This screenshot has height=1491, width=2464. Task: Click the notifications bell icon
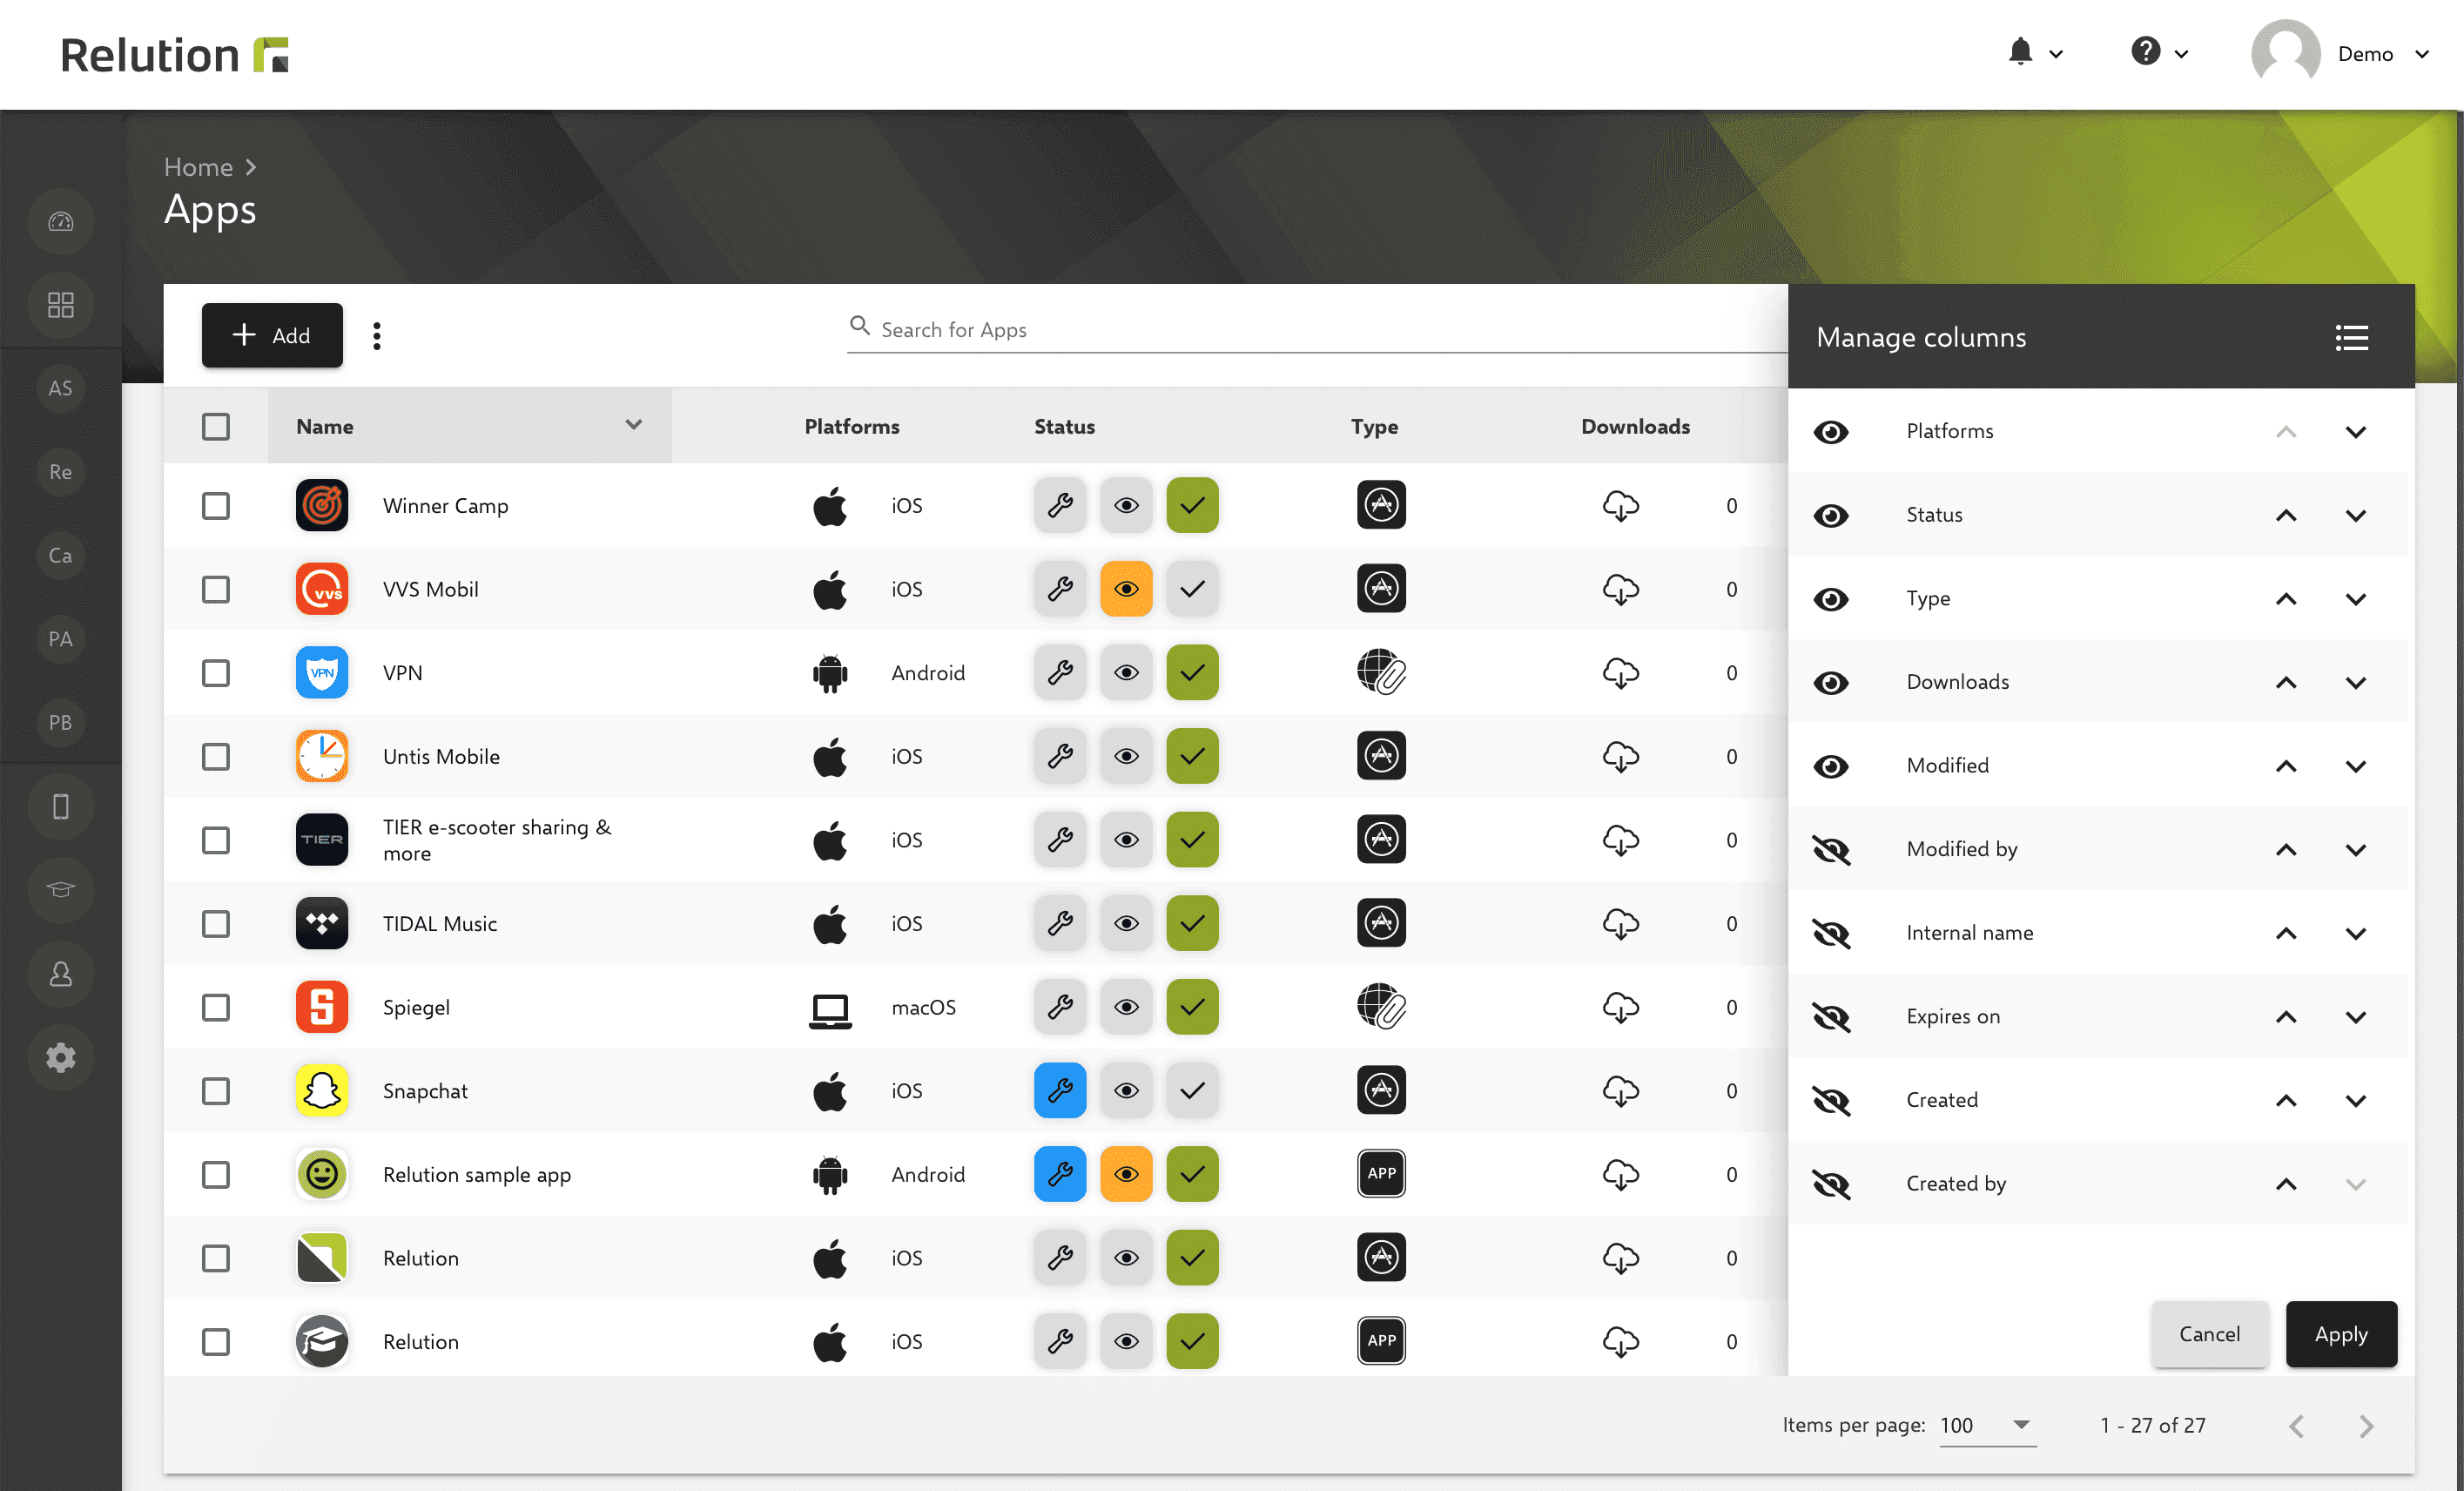tap(2020, 52)
